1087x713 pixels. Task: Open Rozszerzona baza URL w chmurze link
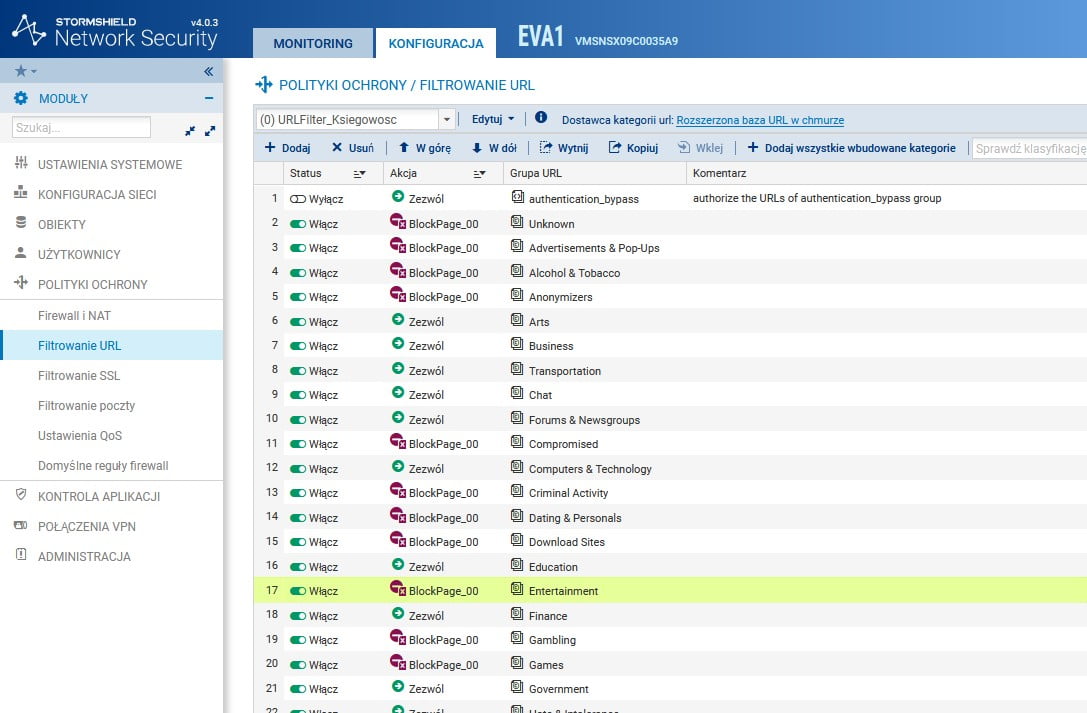(x=760, y=120)
